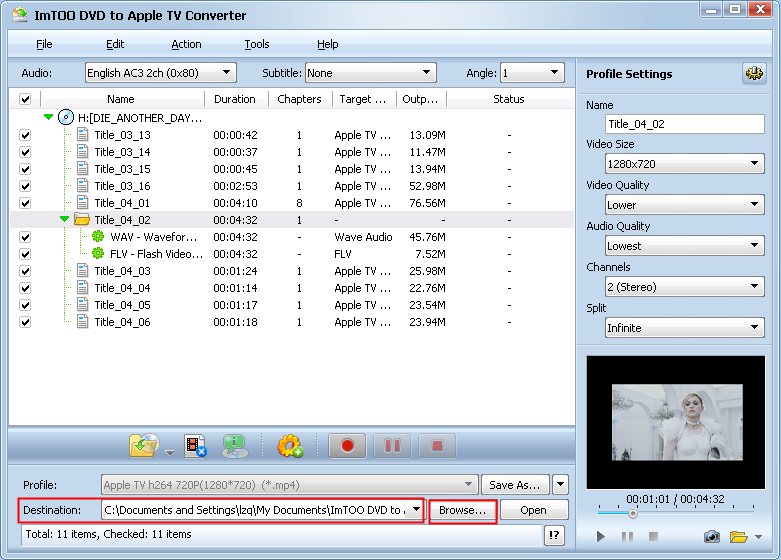781x560 pixels.
Task: Play the preview video
Action: (601, 537)
